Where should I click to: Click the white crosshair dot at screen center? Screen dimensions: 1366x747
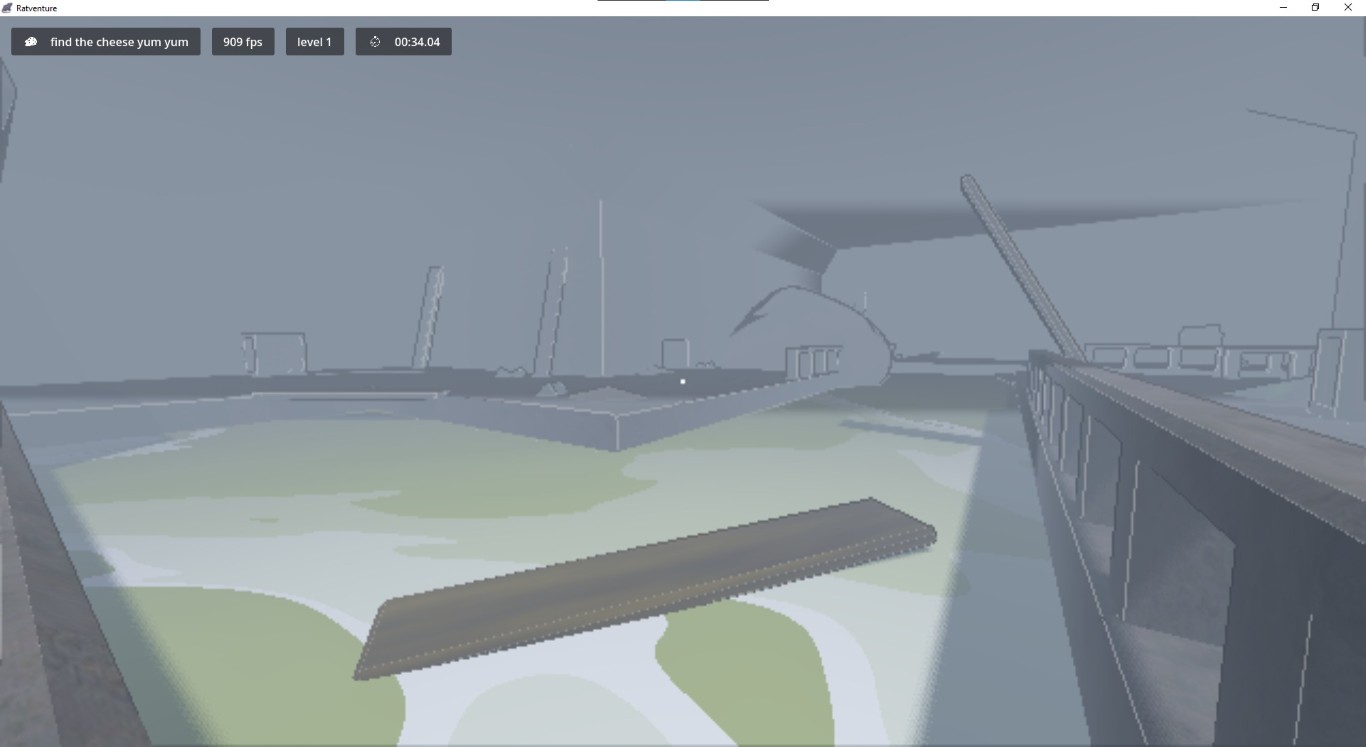683,381
